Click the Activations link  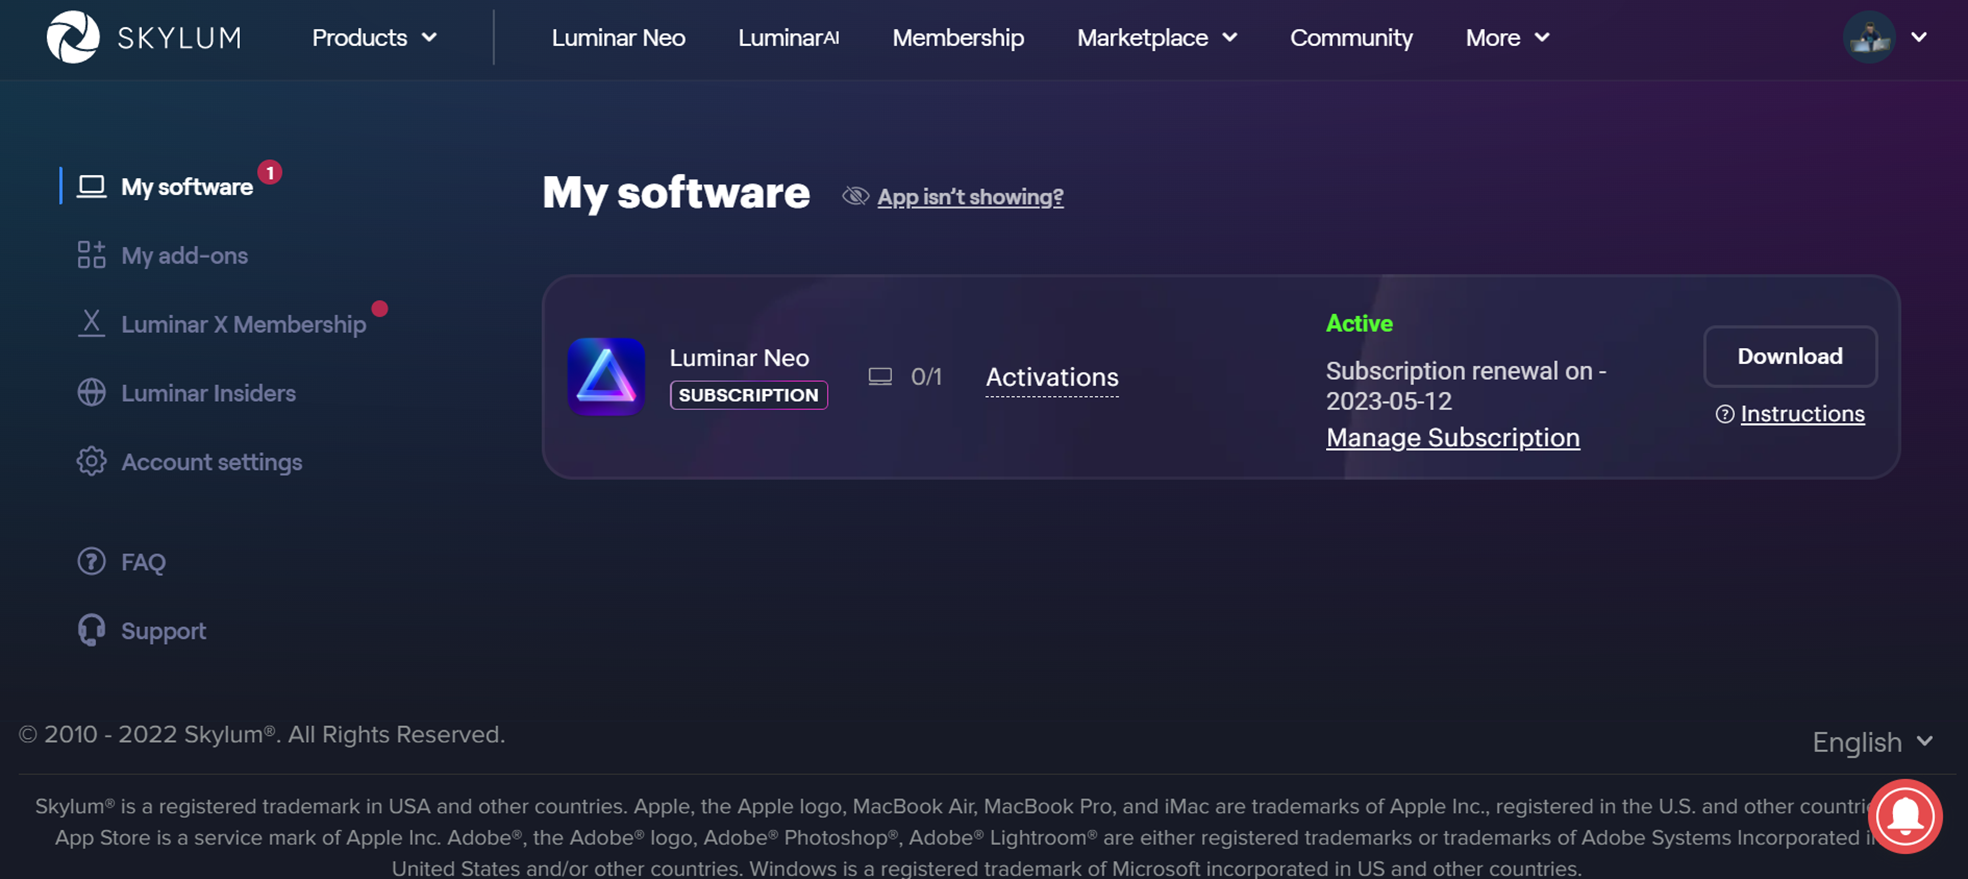[1052, 377]
